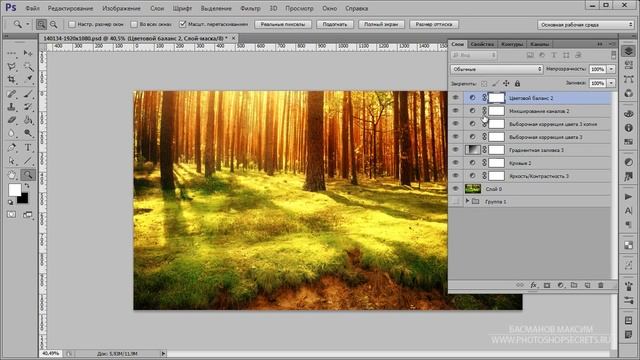Select the Magic Wand tool
Image resolution: width=640 pixels, height=360 pixels.
click(x=27, y=66)
